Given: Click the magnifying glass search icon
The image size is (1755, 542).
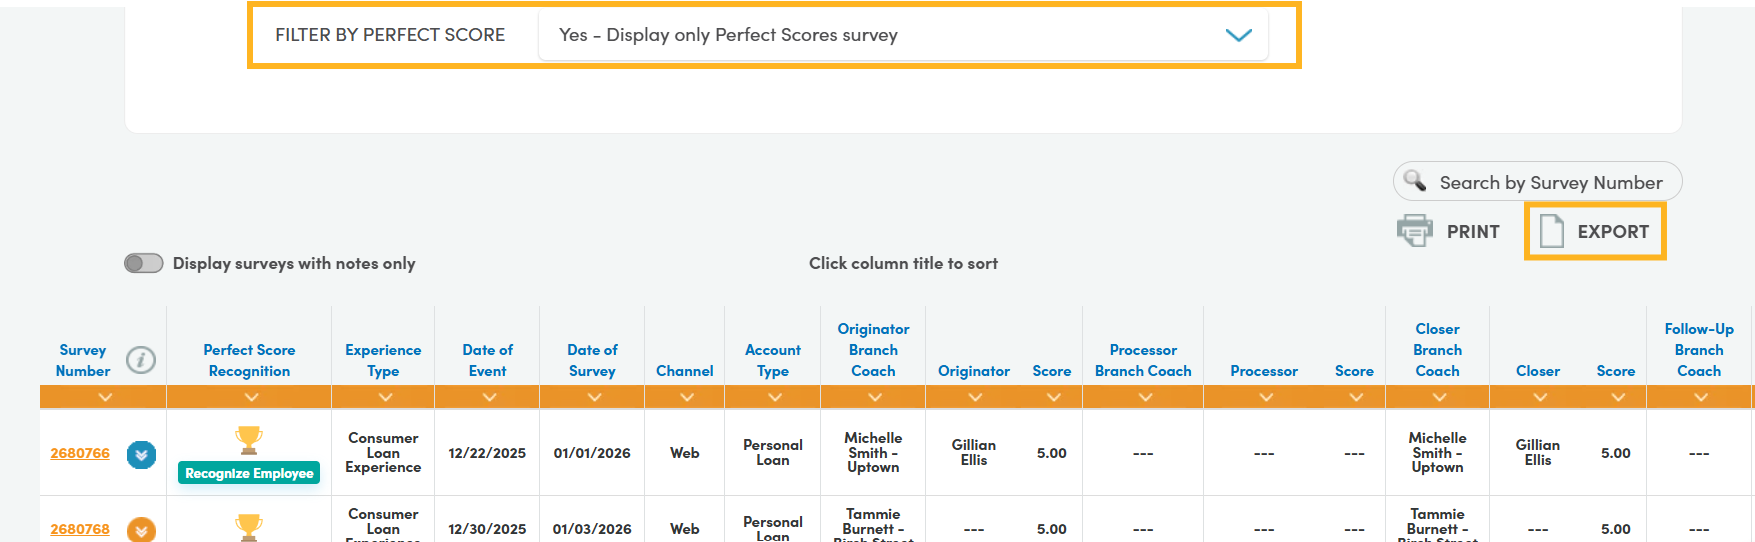Looking at the screenshot, I should (x=1415, y=181).
